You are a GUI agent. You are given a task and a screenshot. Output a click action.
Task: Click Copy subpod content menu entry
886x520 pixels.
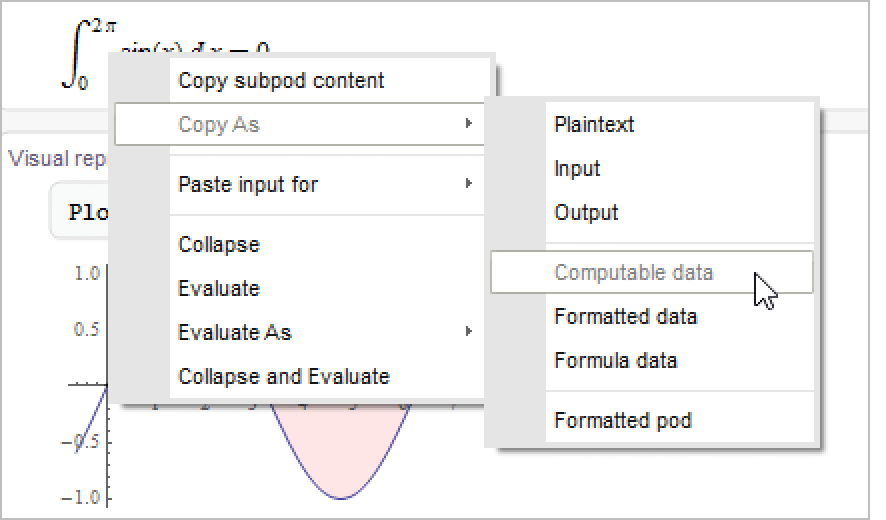click(x=281, y=81)
